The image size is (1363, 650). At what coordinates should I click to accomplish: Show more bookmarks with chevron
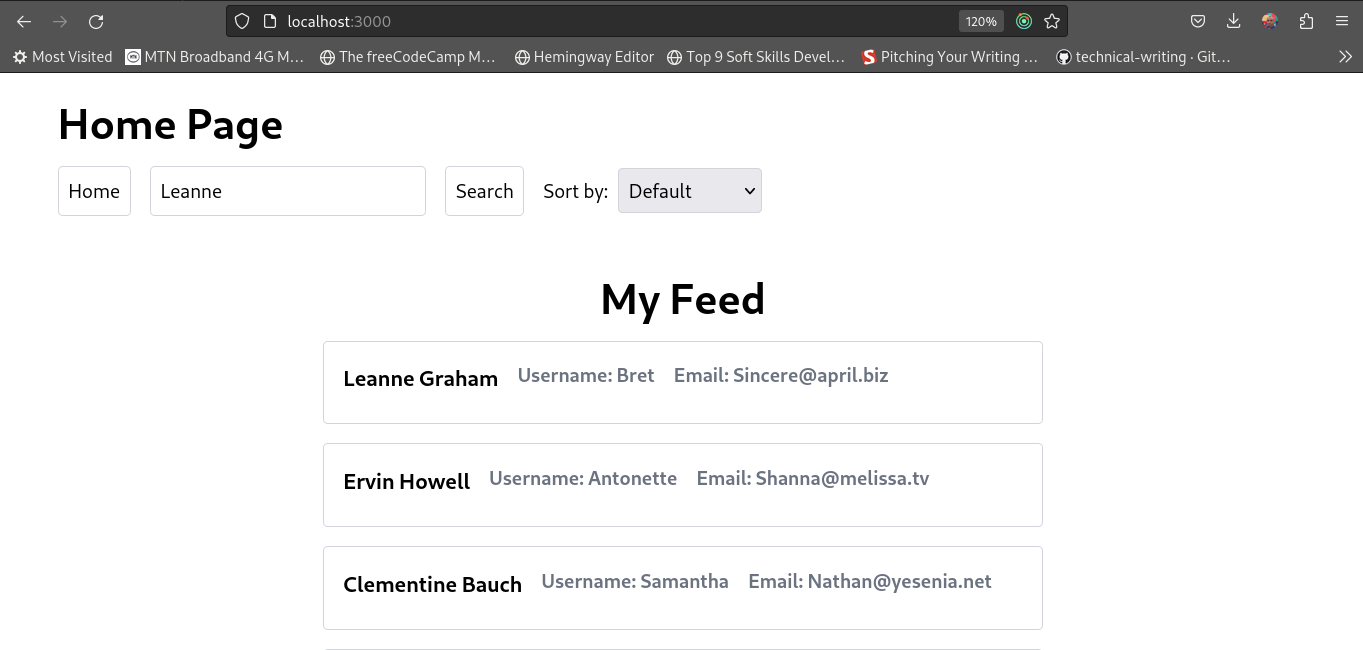pyautogui.click(x=1345, y=57)
